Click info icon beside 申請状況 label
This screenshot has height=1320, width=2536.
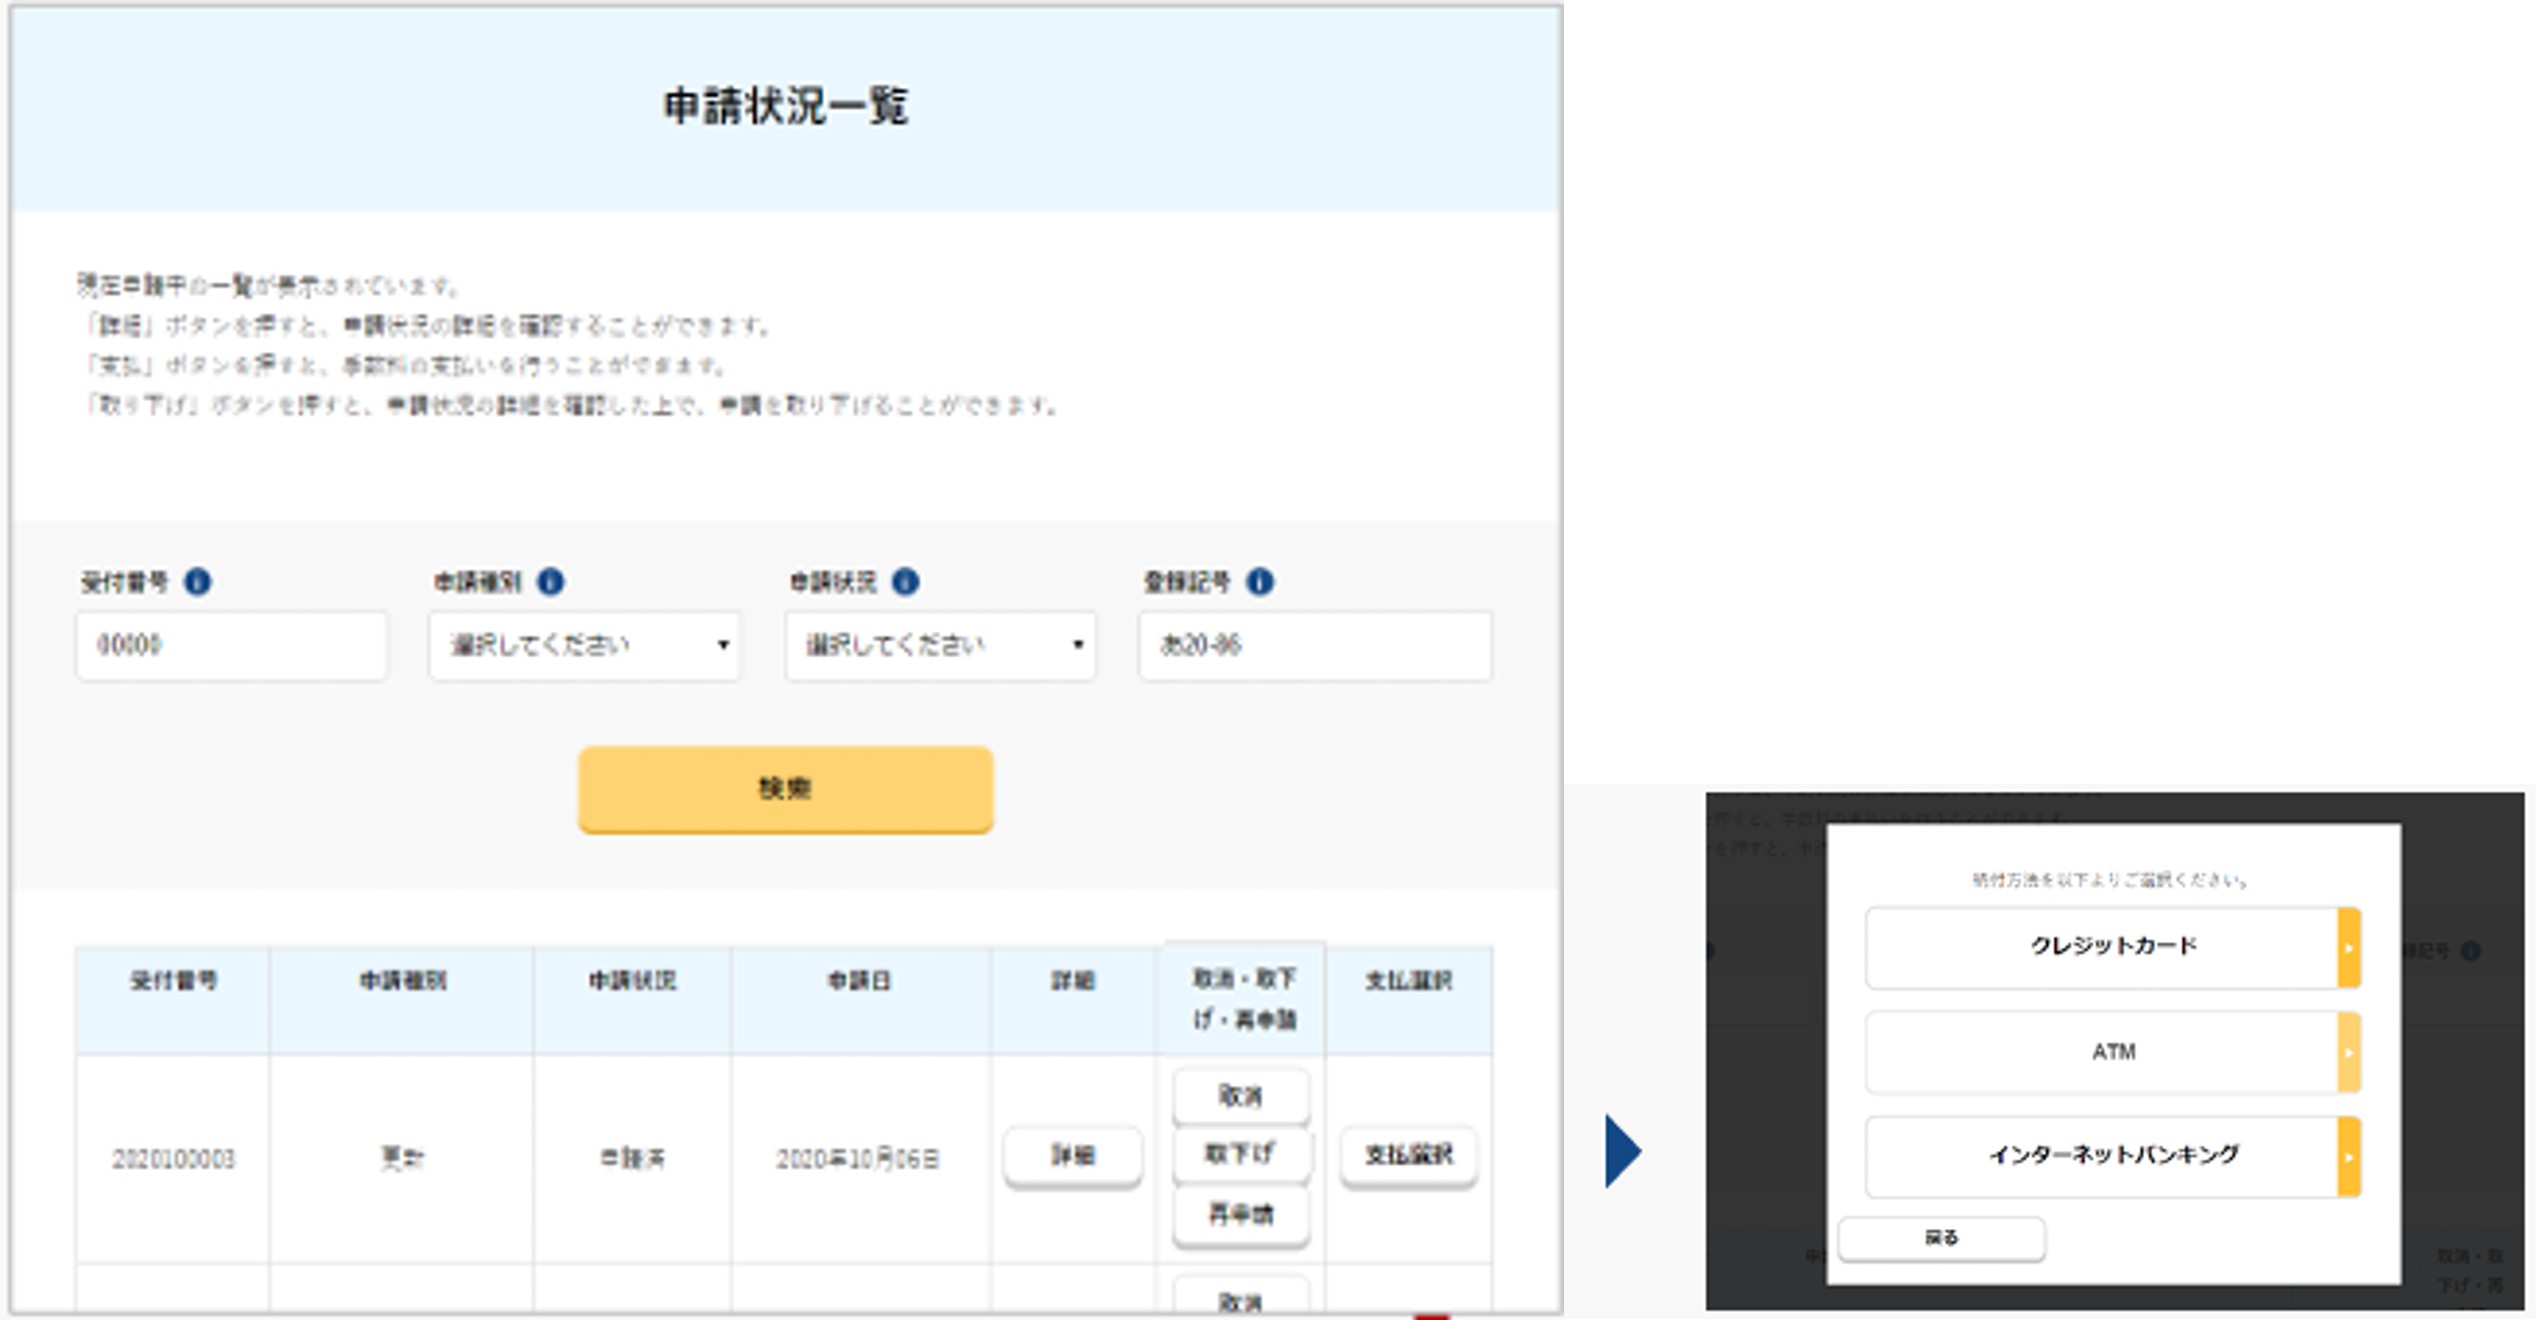(x=906, y=581)
